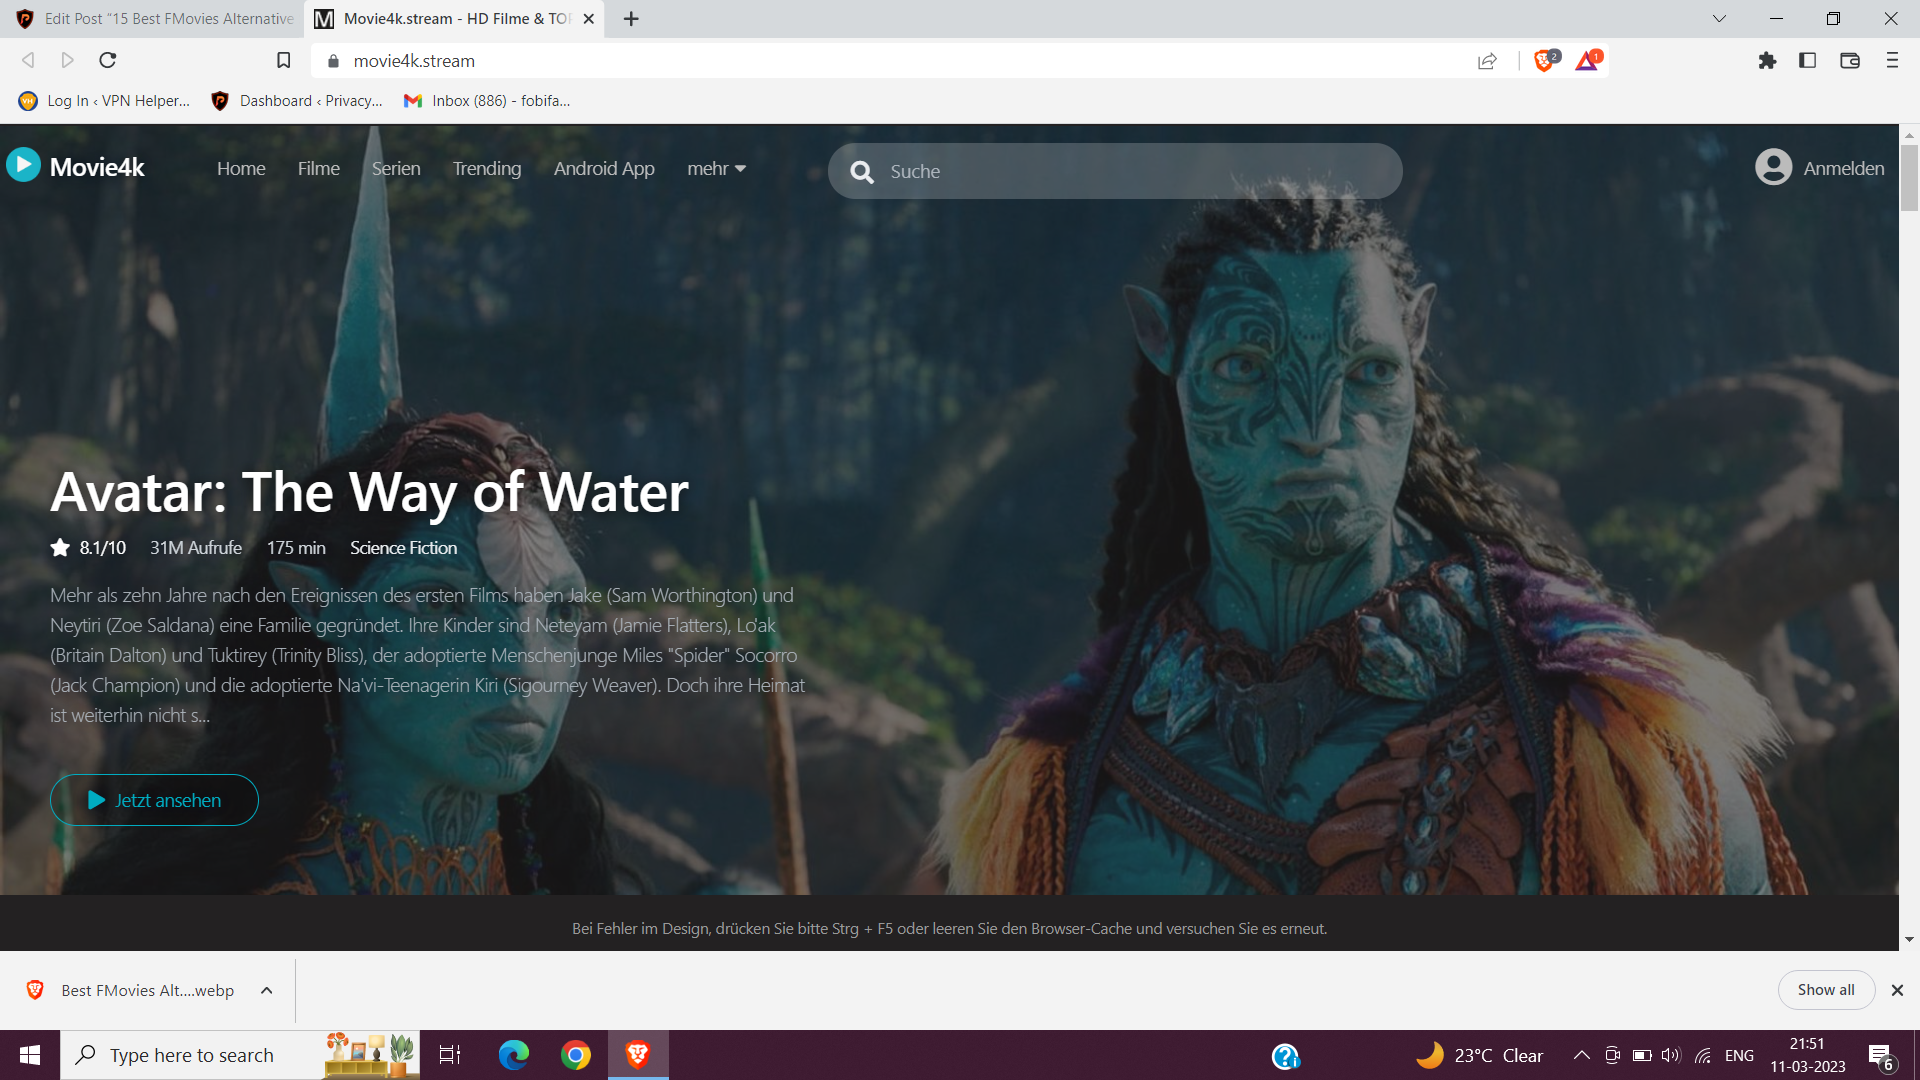Open the notification center icon

(x=1880, y=1056)
